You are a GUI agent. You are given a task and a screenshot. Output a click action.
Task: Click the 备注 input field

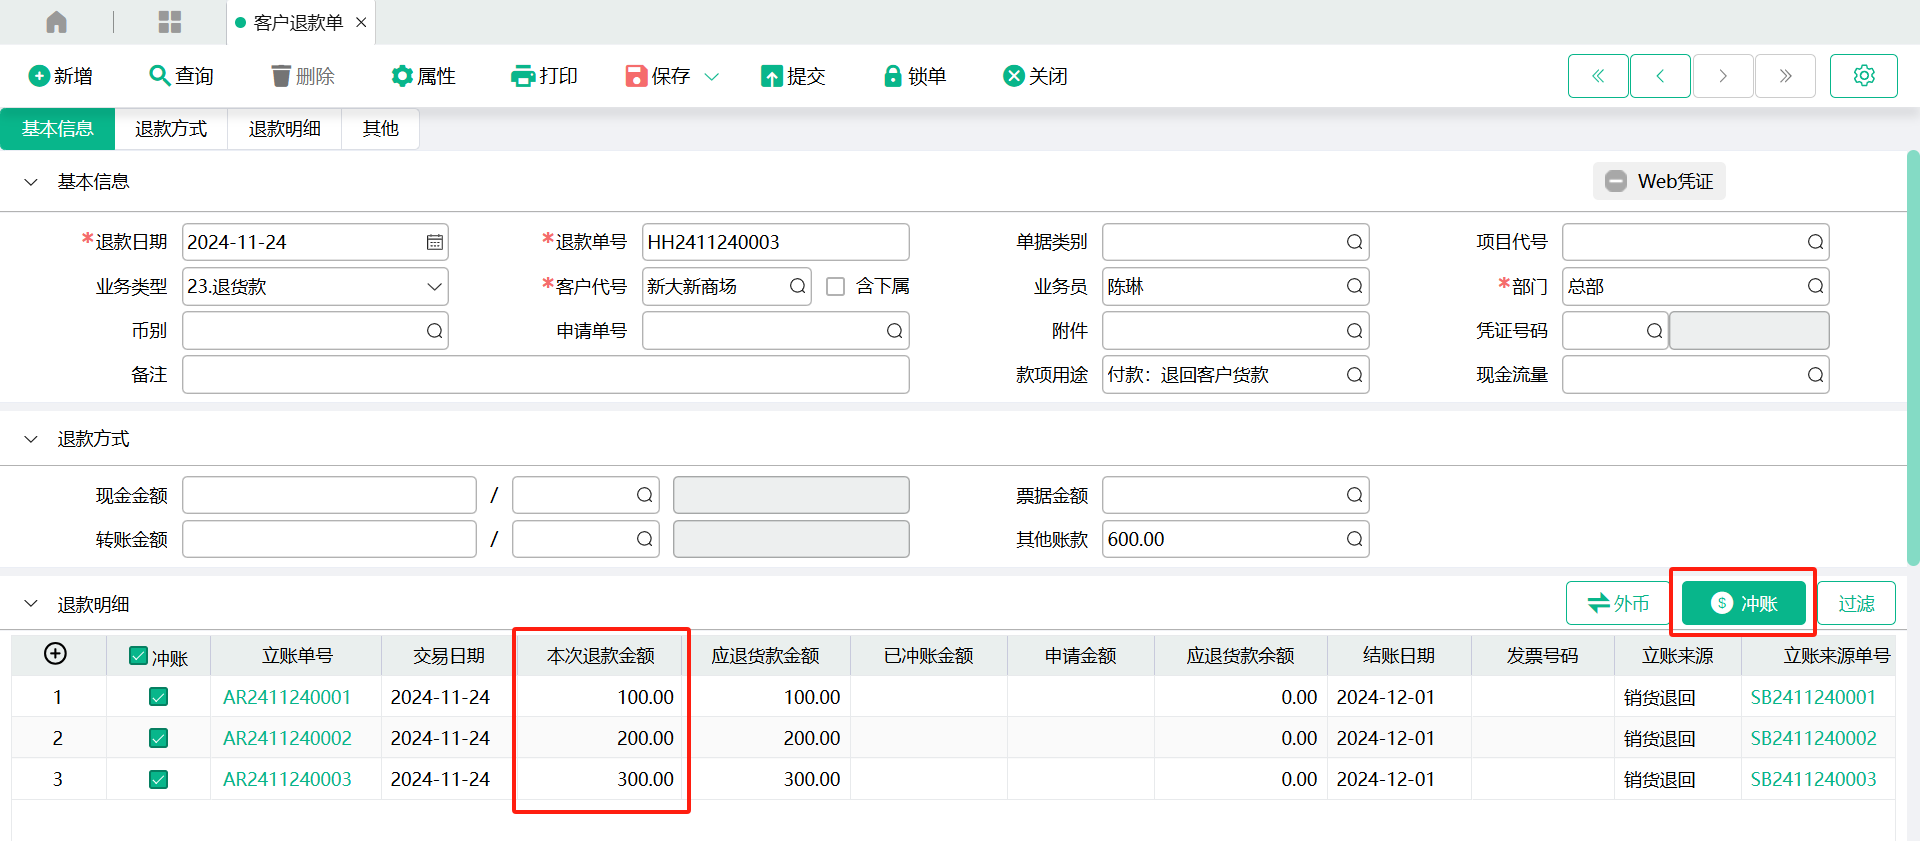click(x=545, y=375)
